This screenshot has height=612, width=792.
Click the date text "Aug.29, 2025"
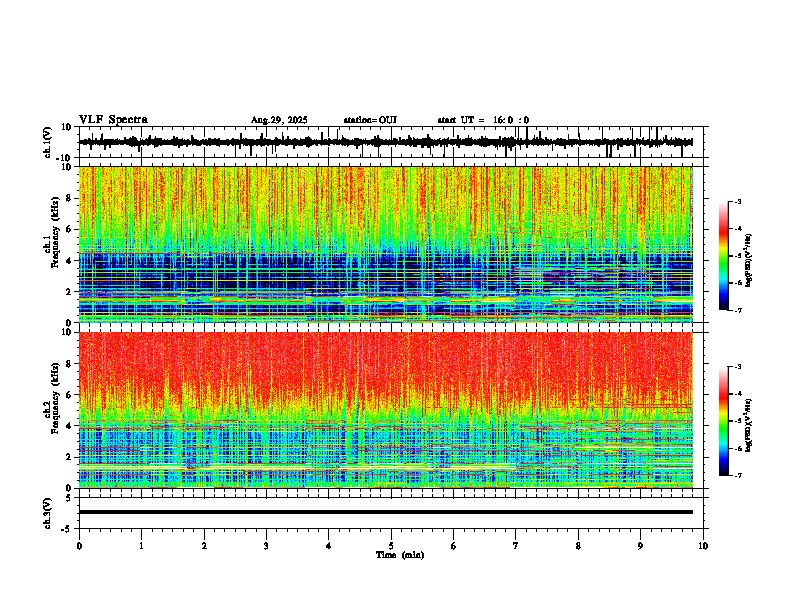tap(279, 120)
